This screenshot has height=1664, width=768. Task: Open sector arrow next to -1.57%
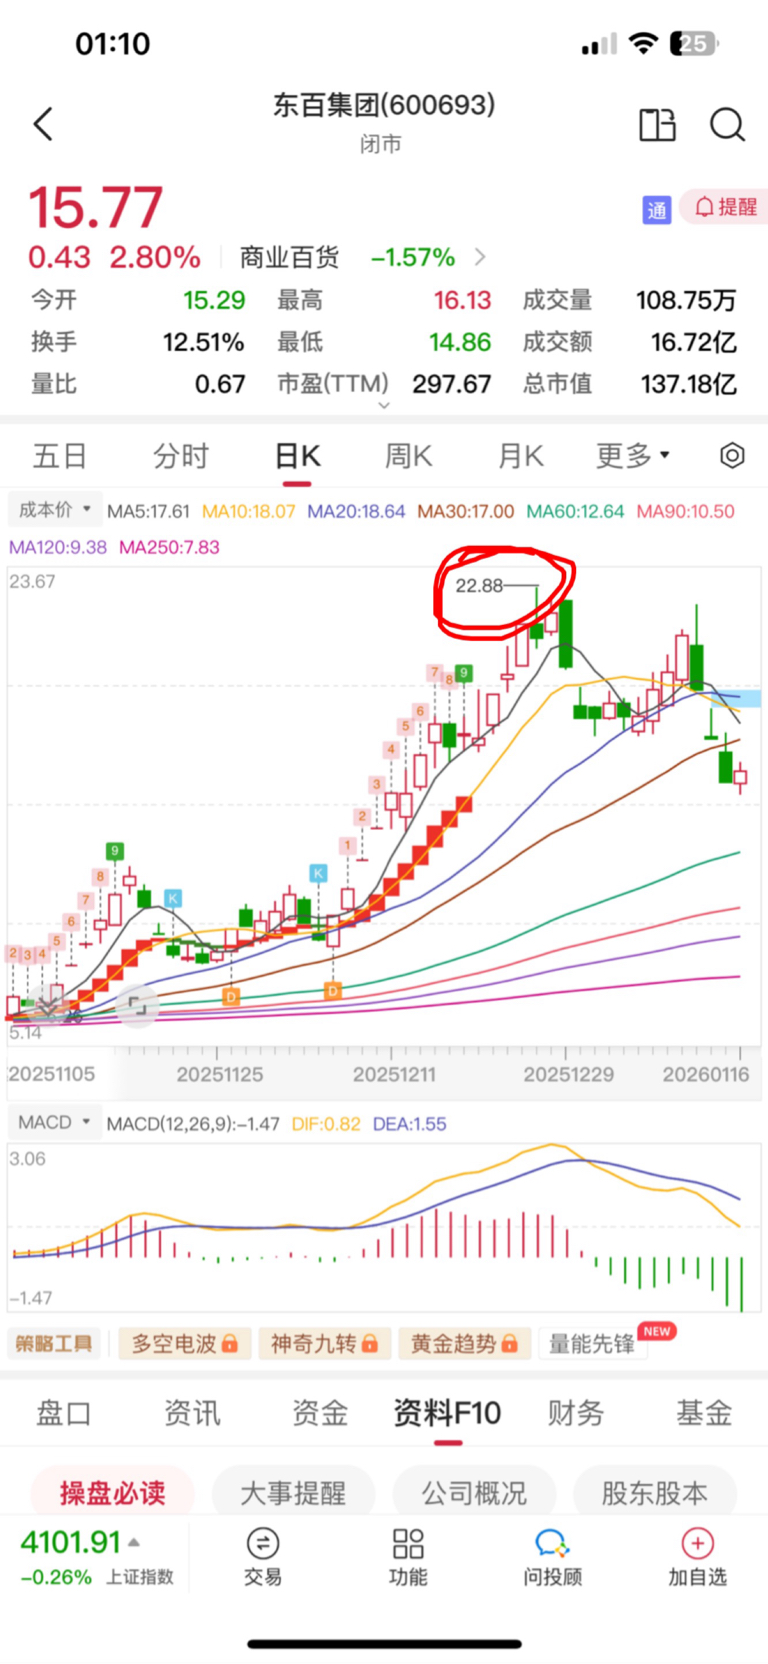tap(480, 257)
